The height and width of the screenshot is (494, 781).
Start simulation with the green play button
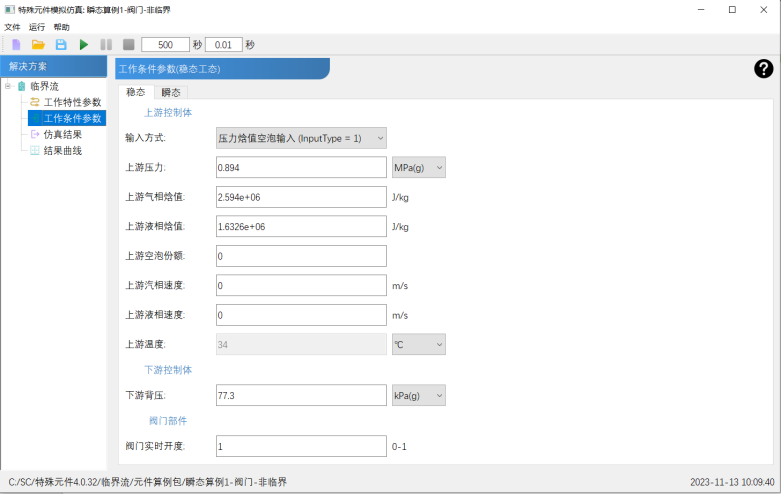point(84,45)
